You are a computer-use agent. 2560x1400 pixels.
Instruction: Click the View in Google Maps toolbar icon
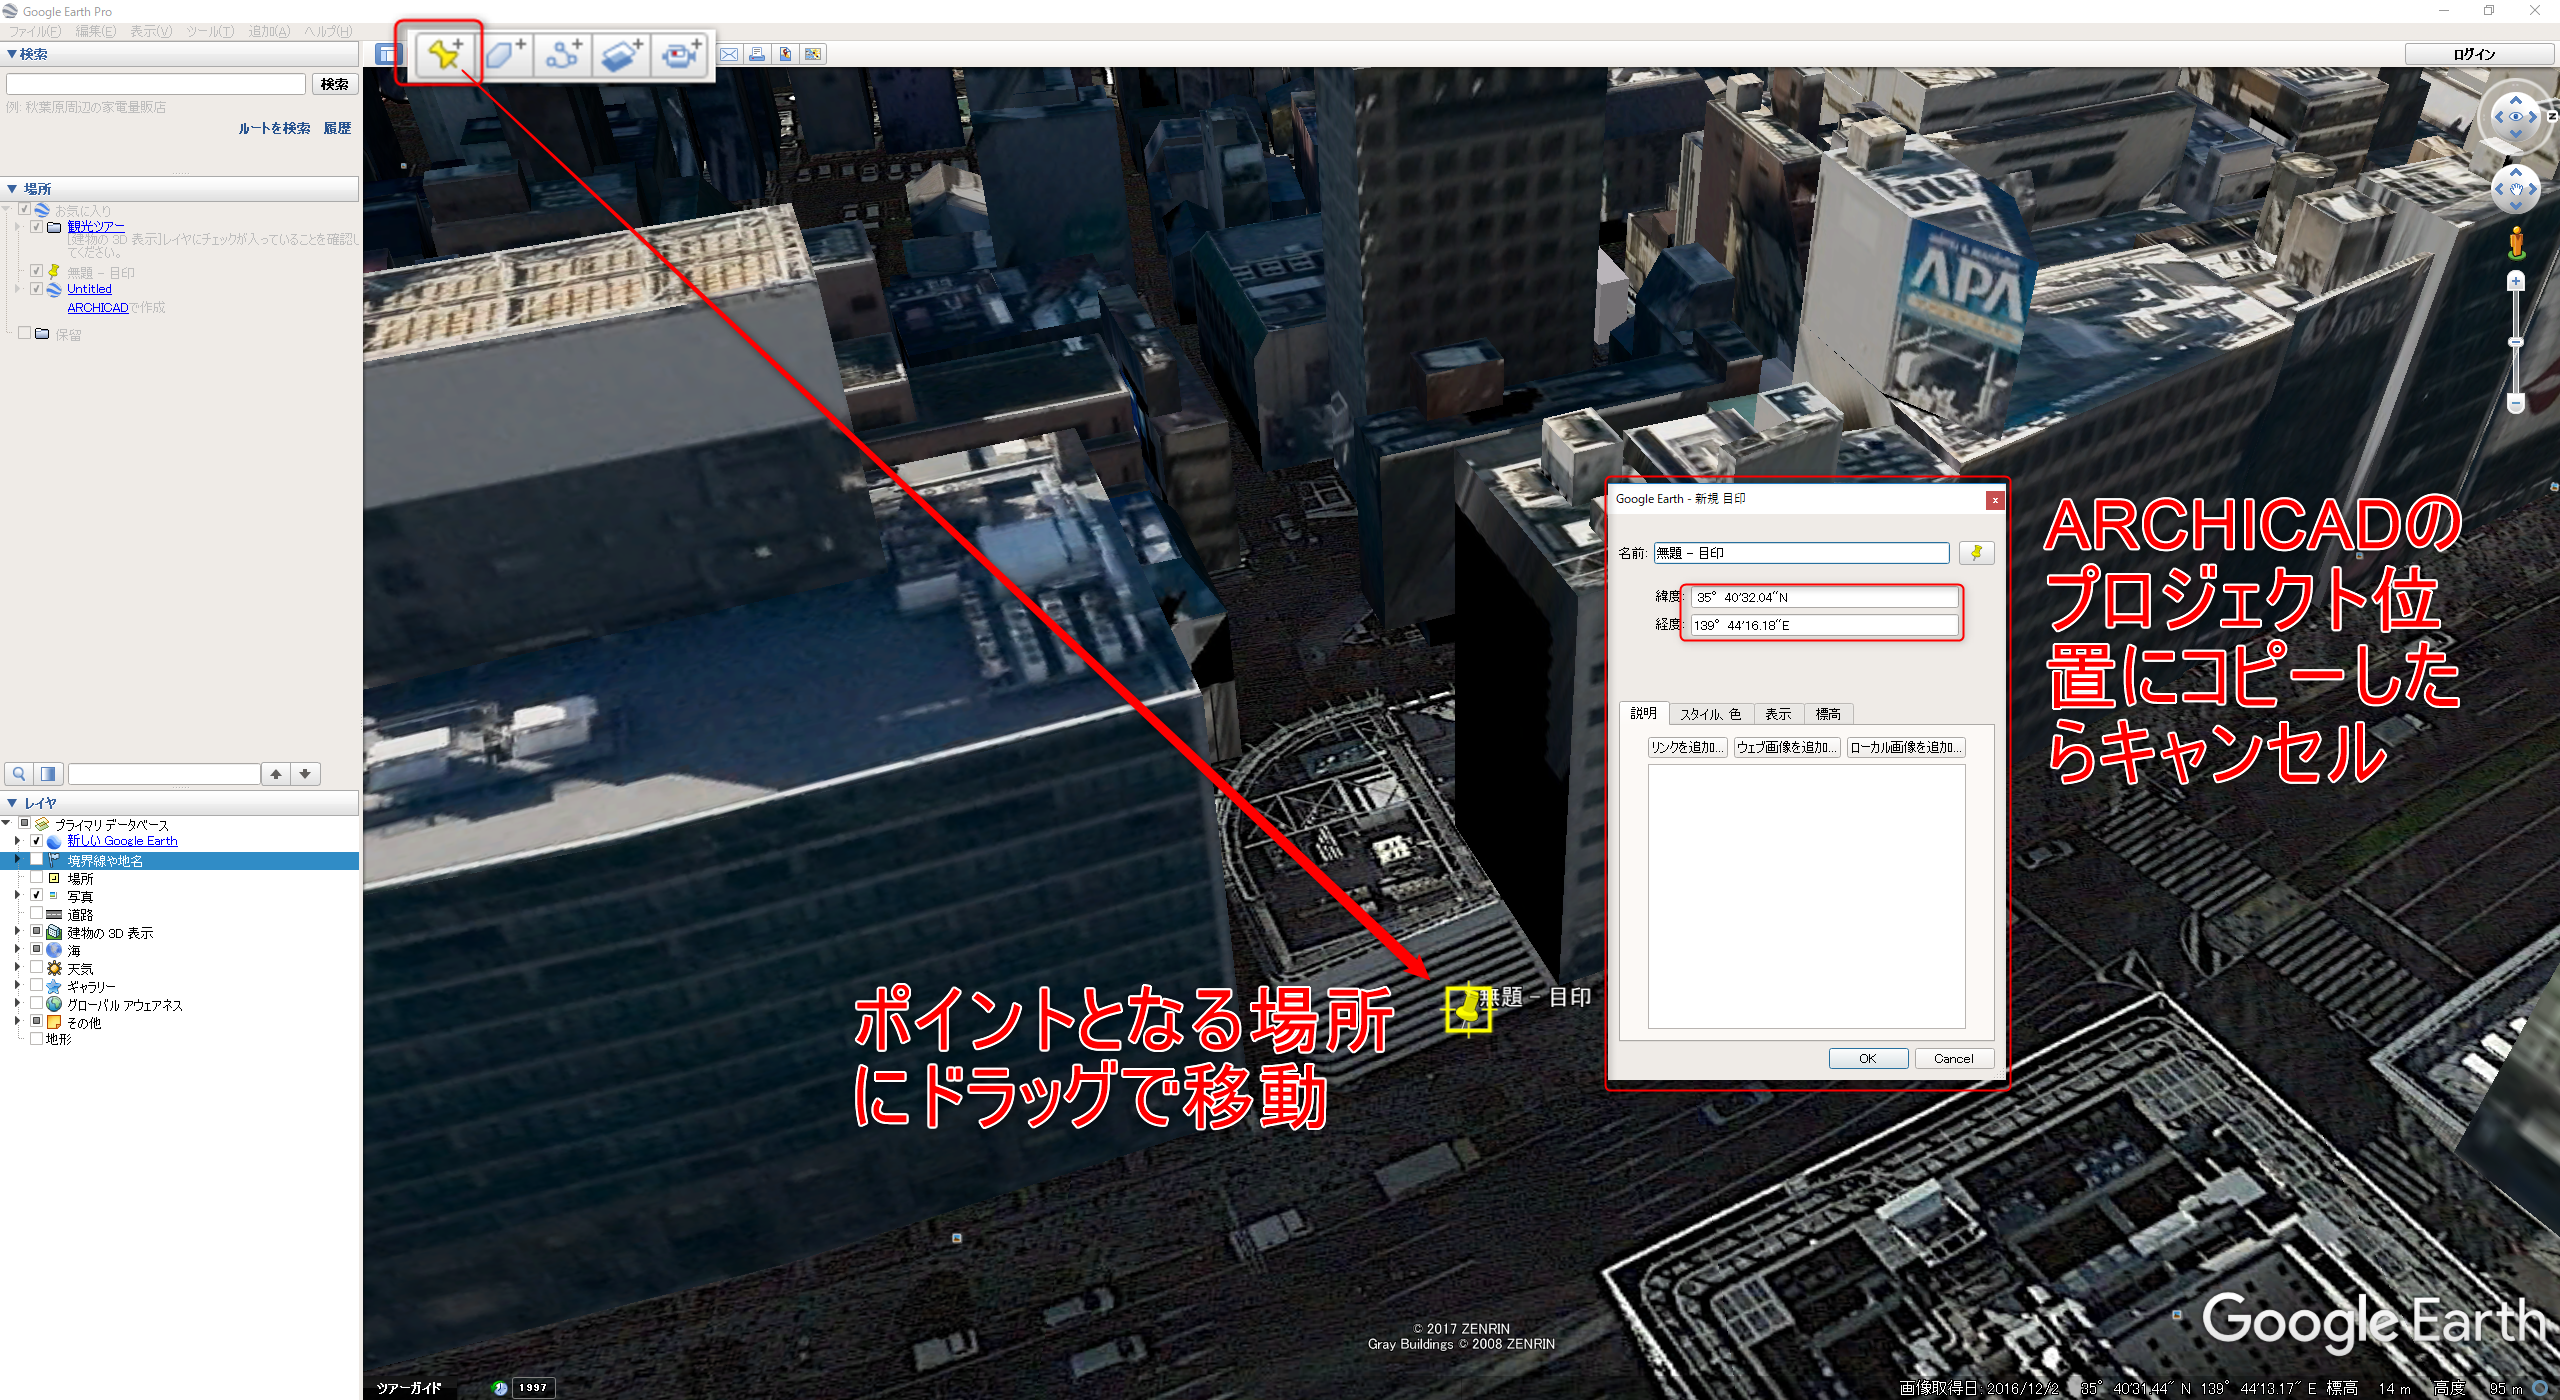813,54
